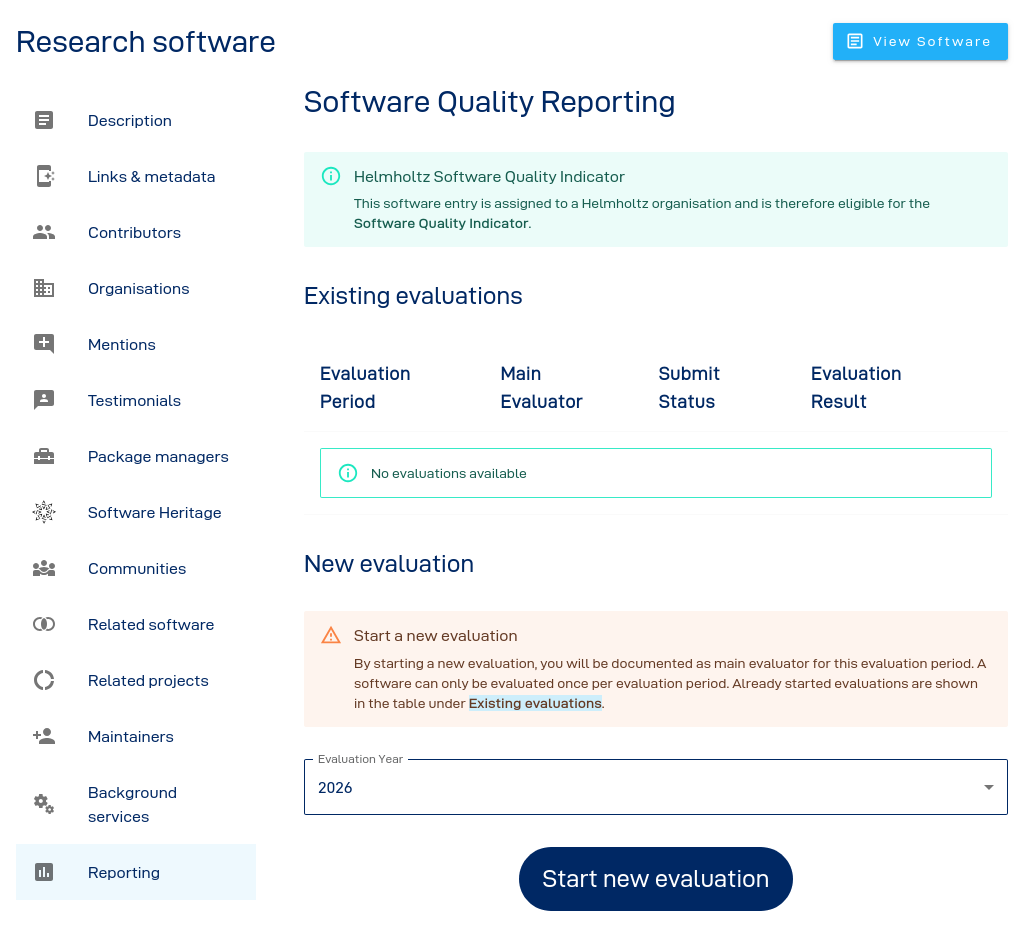Screen dimensions: 1024x940
Task: Open the Communities section
Action: click(136, 568)
